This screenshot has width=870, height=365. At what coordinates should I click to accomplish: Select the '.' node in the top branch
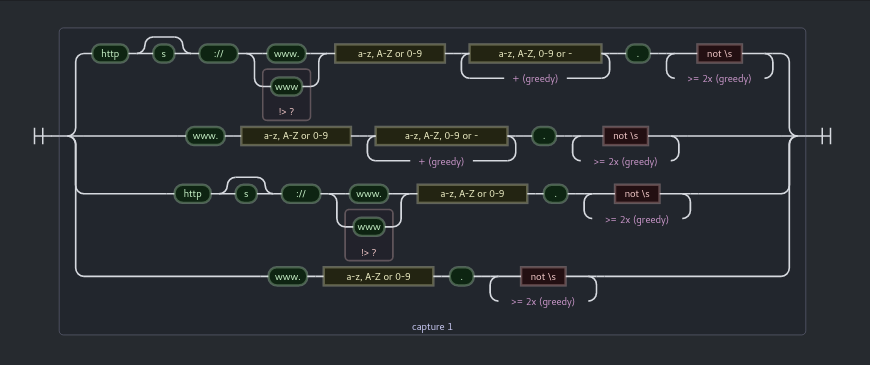click(638, 54)
